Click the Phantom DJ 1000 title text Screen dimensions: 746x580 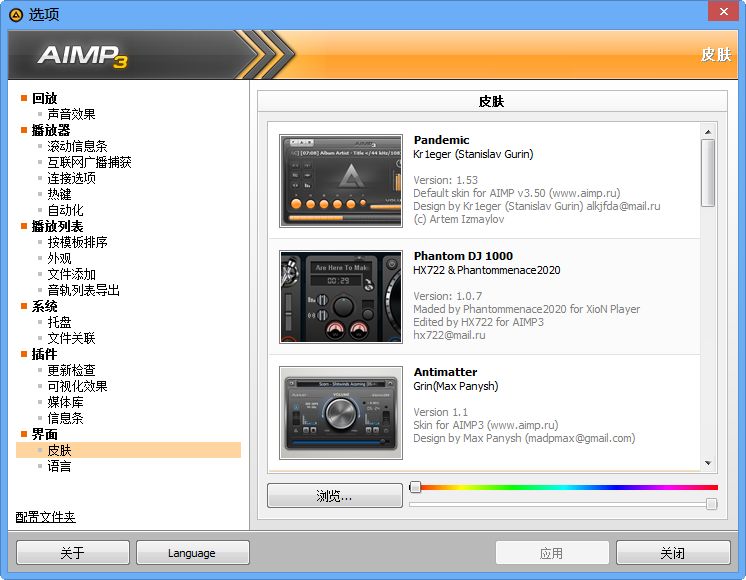tap(463, 256)
